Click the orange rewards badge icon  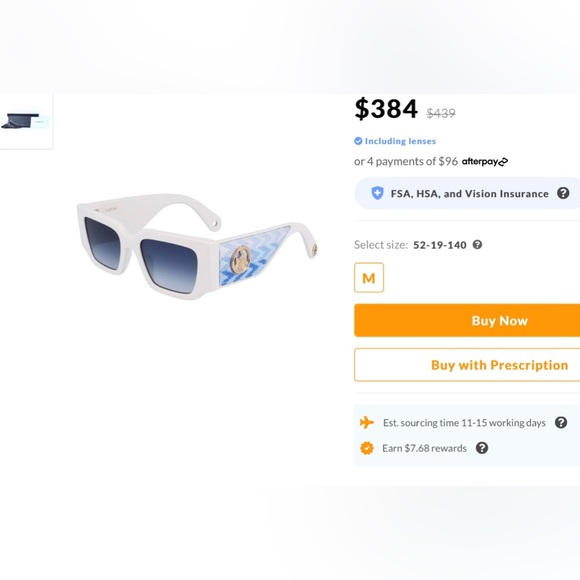pyautogui.click(x=367, y=448)
